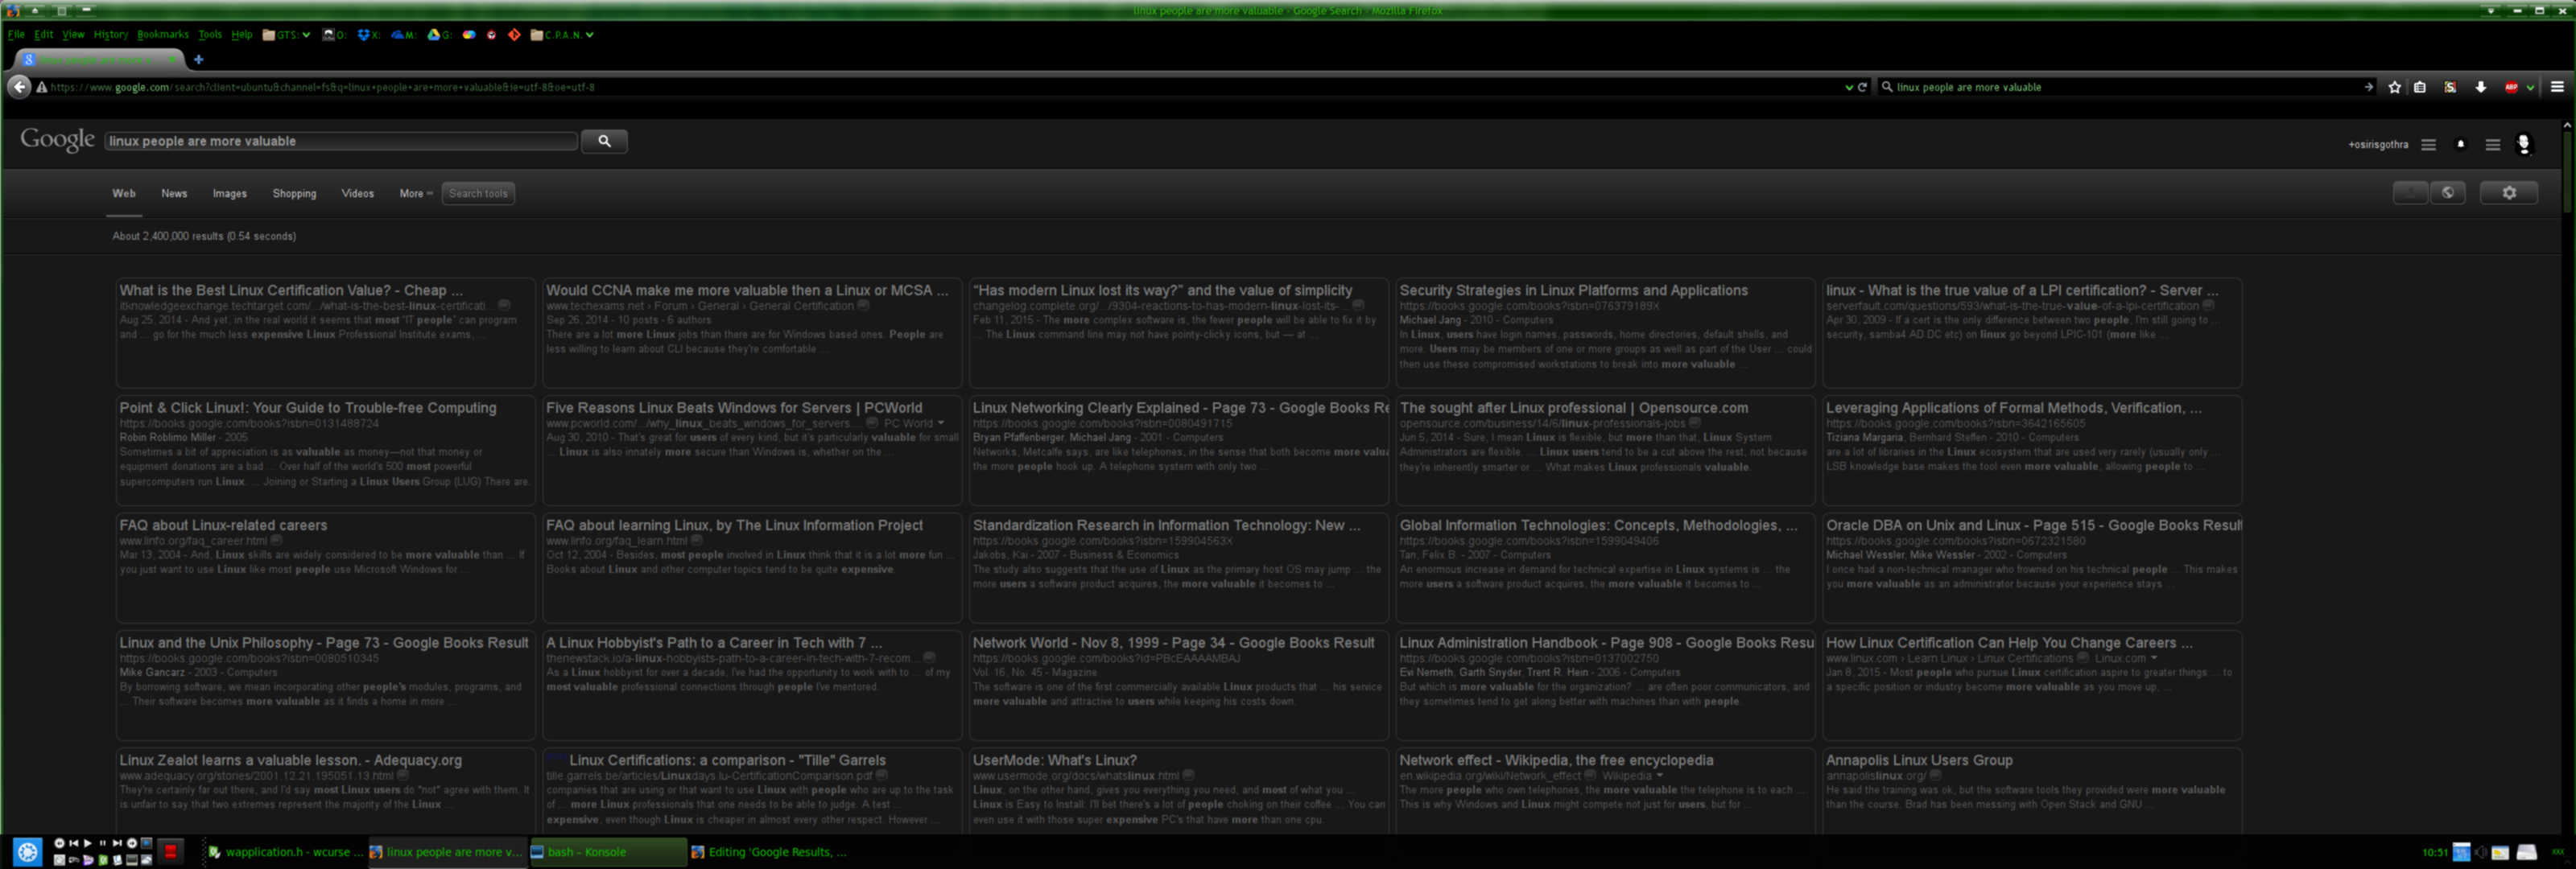Expand PC World result options arrow
This screenshot has height=869, width=2576.
[941, 423]
